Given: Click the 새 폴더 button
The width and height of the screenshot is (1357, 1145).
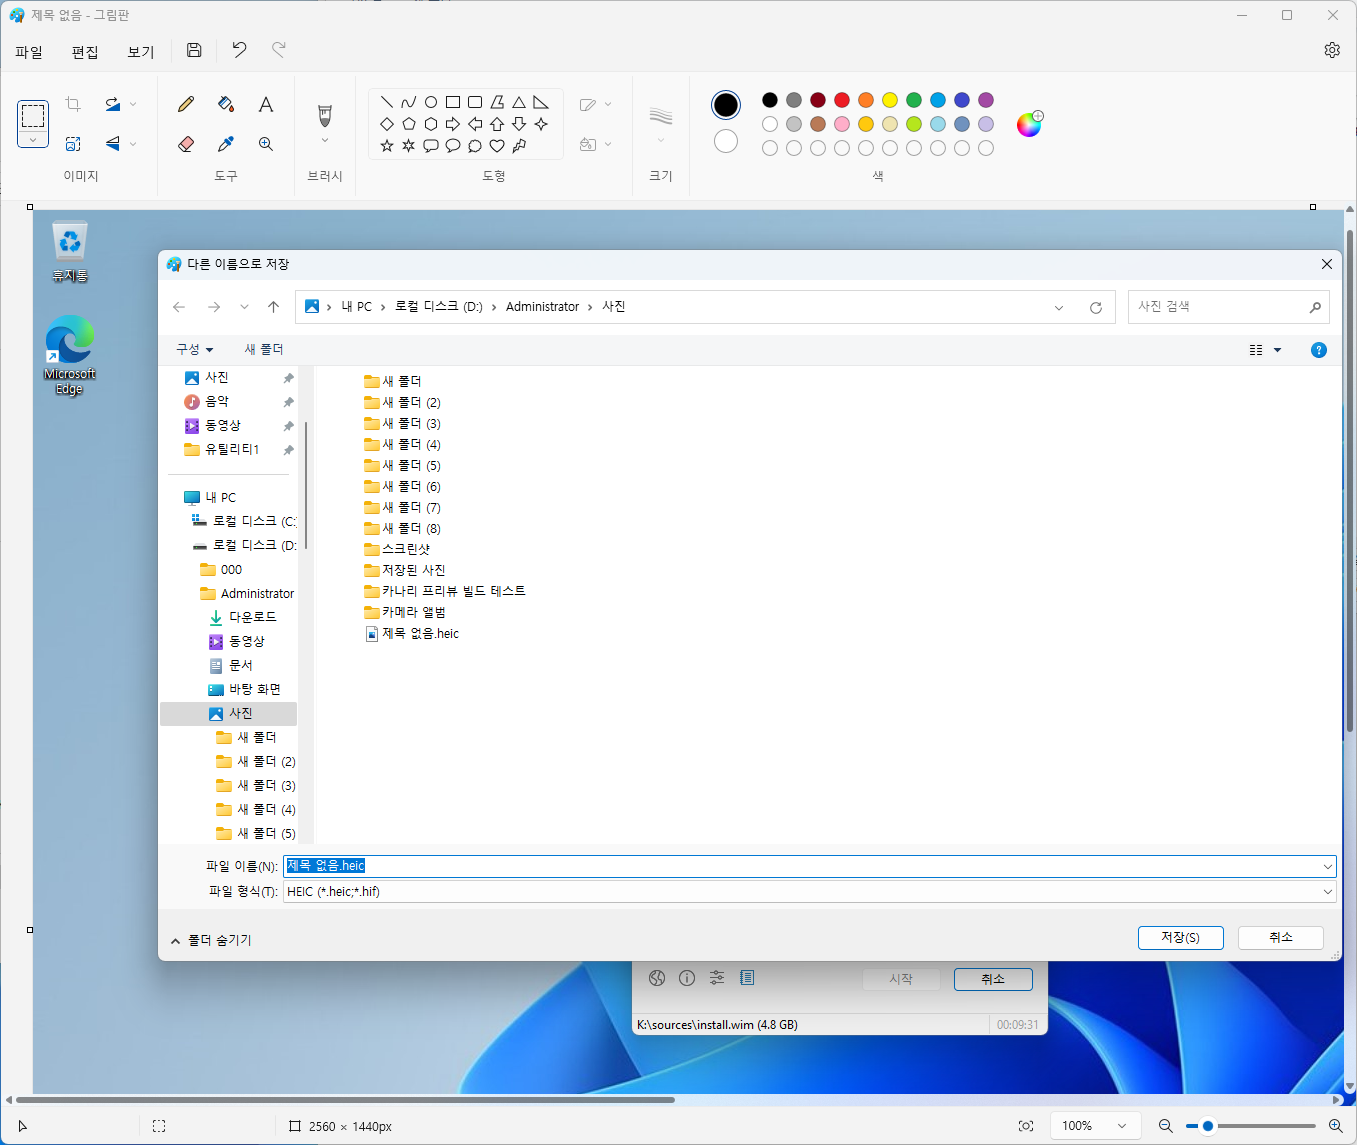Looking at the screenshot, I should tap(264, 349).
